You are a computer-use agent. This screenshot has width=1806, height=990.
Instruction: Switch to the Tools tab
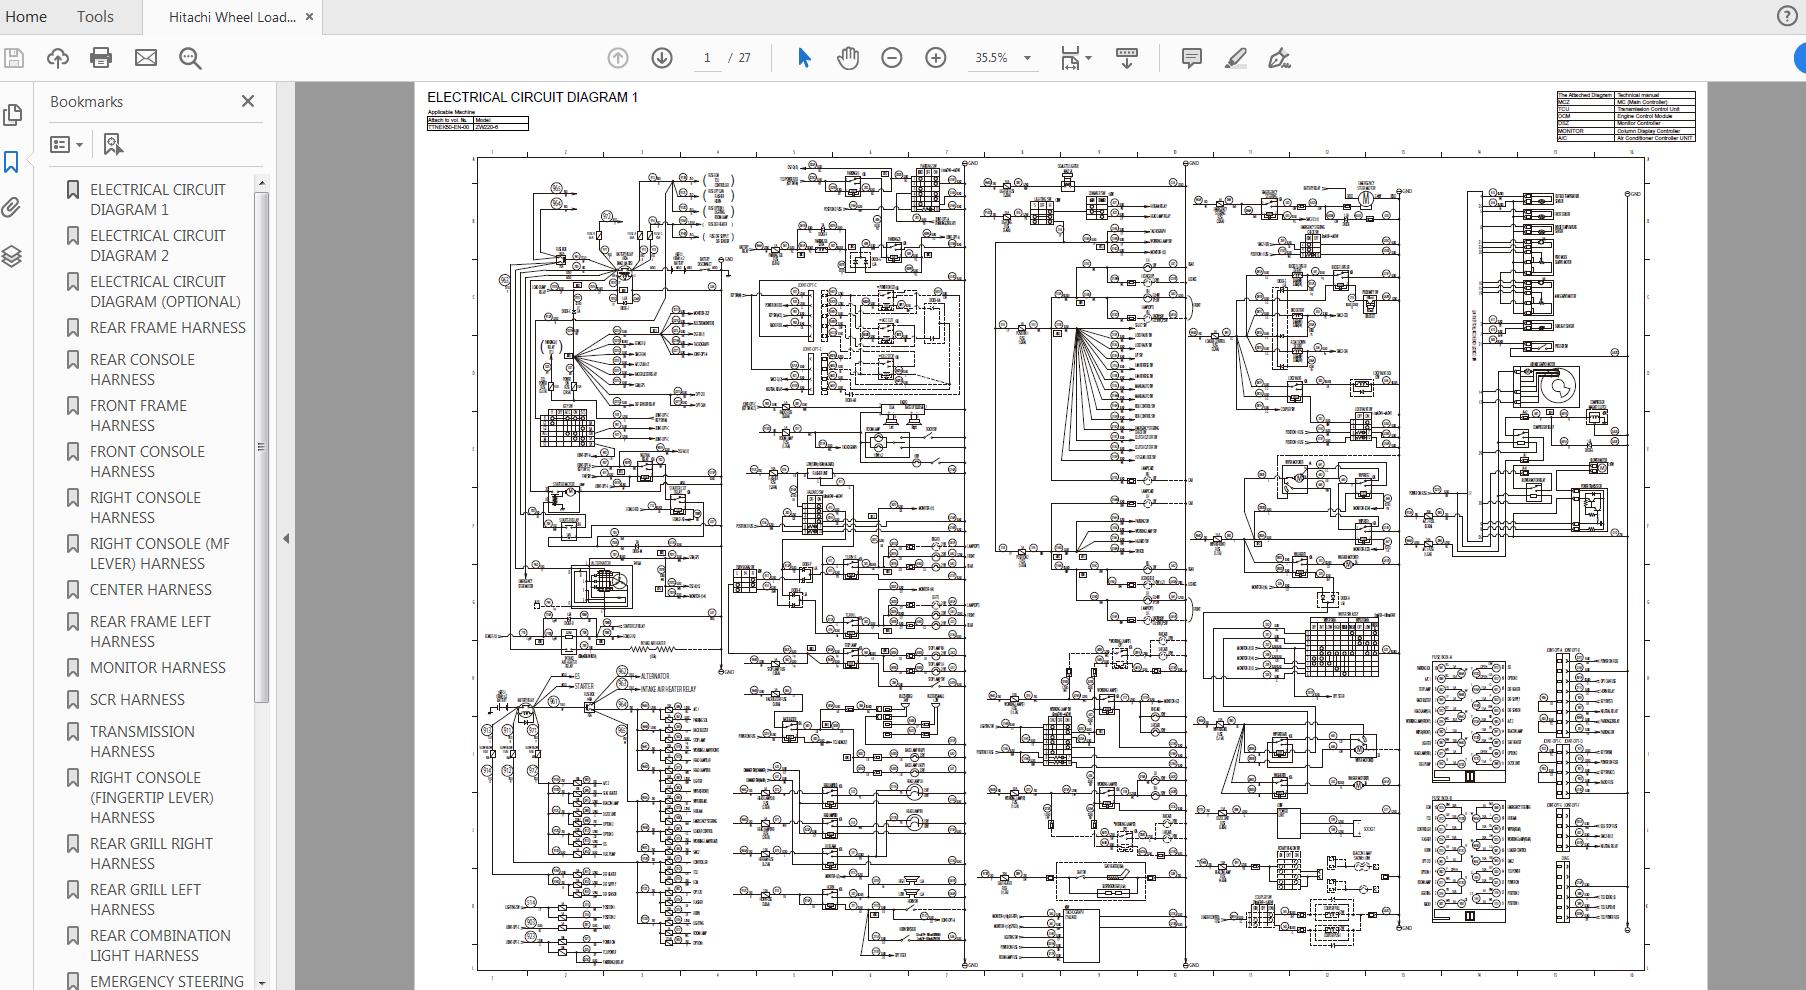95,16
